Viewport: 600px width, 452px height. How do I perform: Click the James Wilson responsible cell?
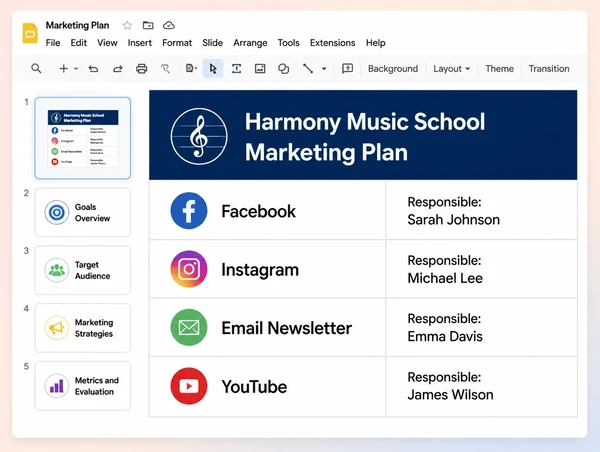(481, 387)
